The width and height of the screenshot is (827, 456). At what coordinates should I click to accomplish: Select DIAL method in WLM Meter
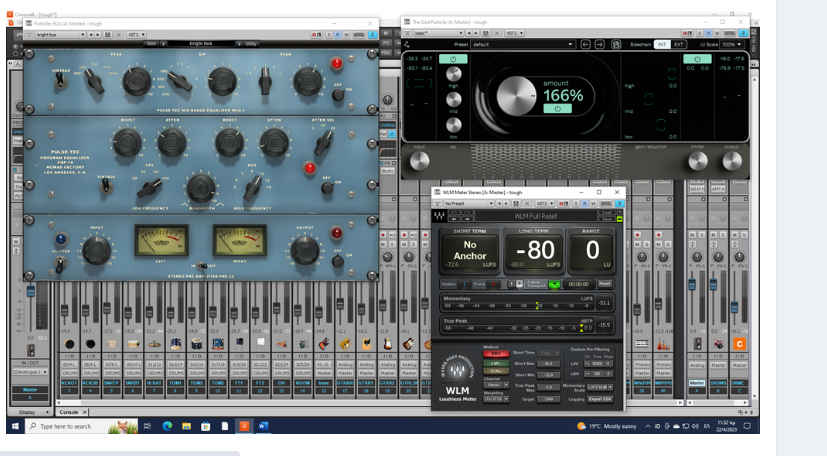(496, 371)
